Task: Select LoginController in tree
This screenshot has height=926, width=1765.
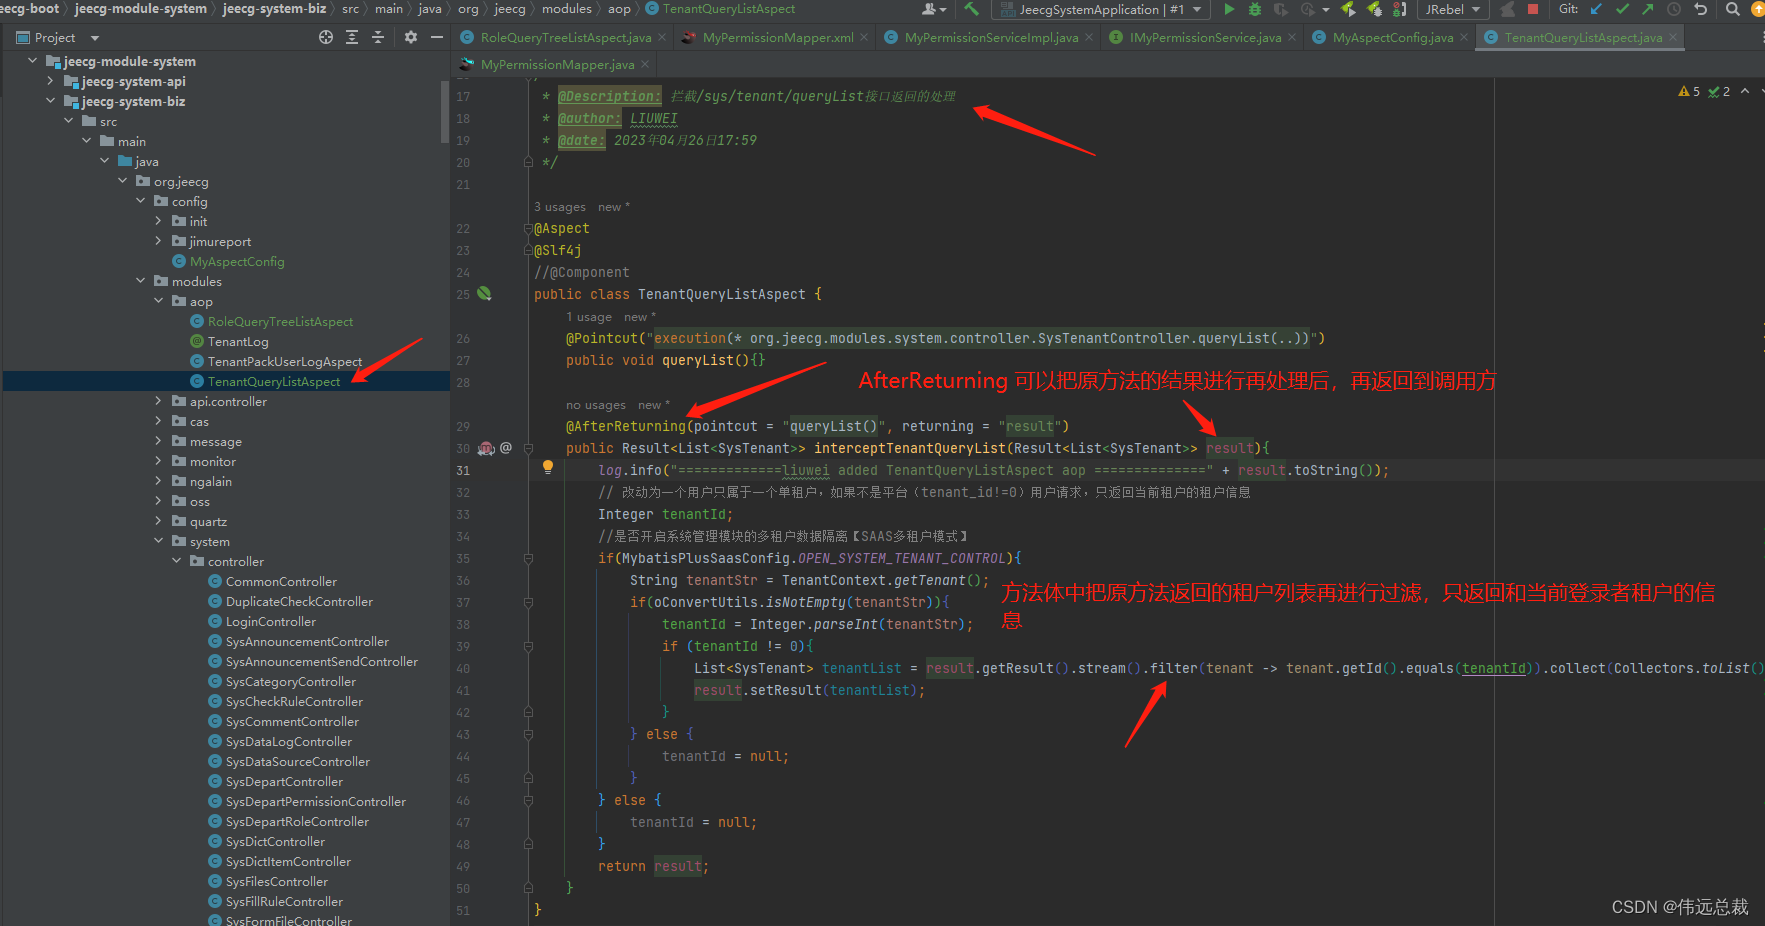Action: tap(271, 621)
